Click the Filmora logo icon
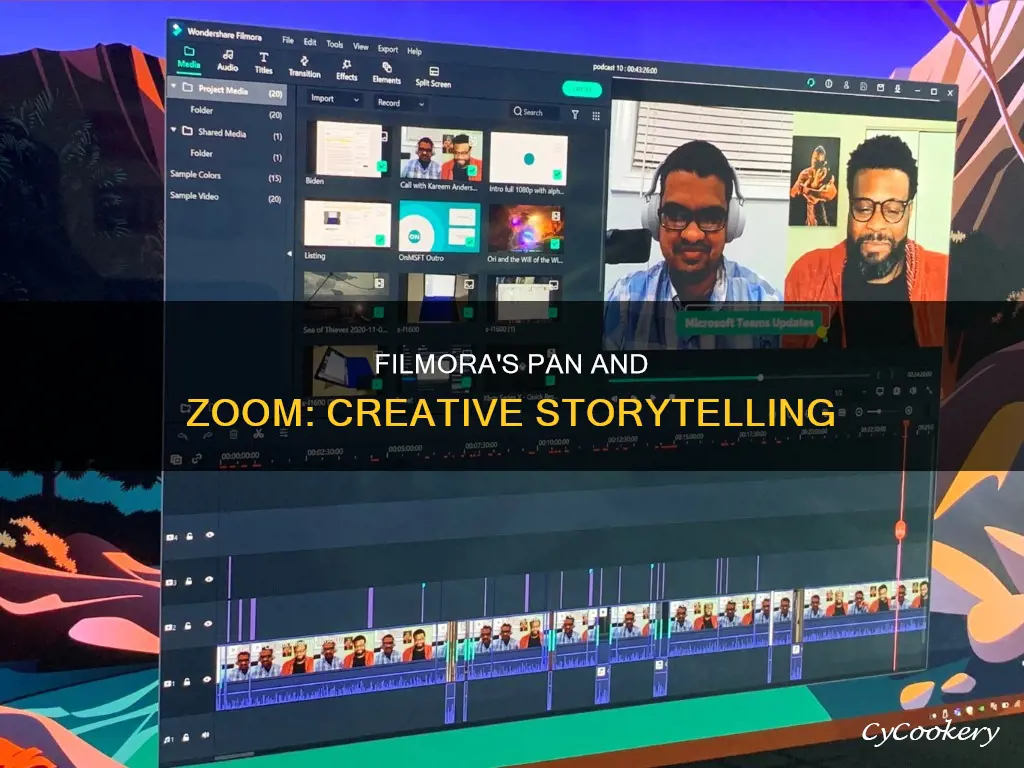The height and width of the screenshot is (768, 1024). coord(176,29)
